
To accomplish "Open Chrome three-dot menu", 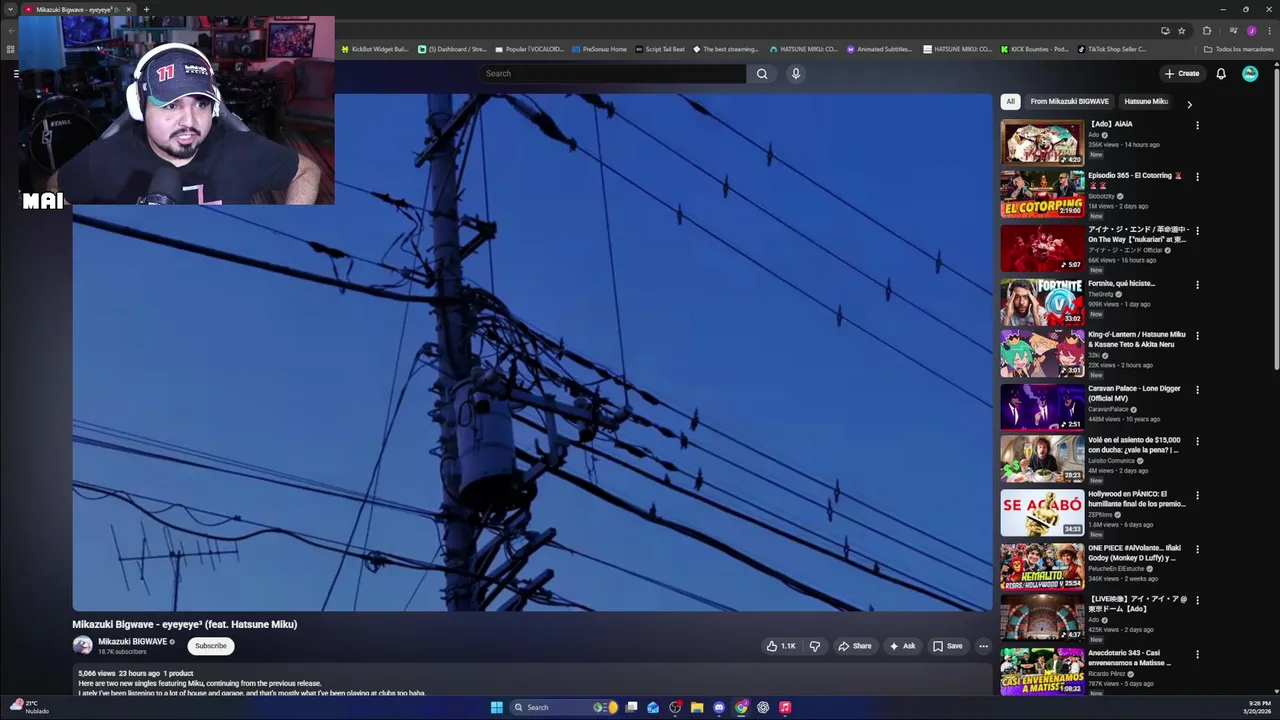I will click(x=1269, y=31).
